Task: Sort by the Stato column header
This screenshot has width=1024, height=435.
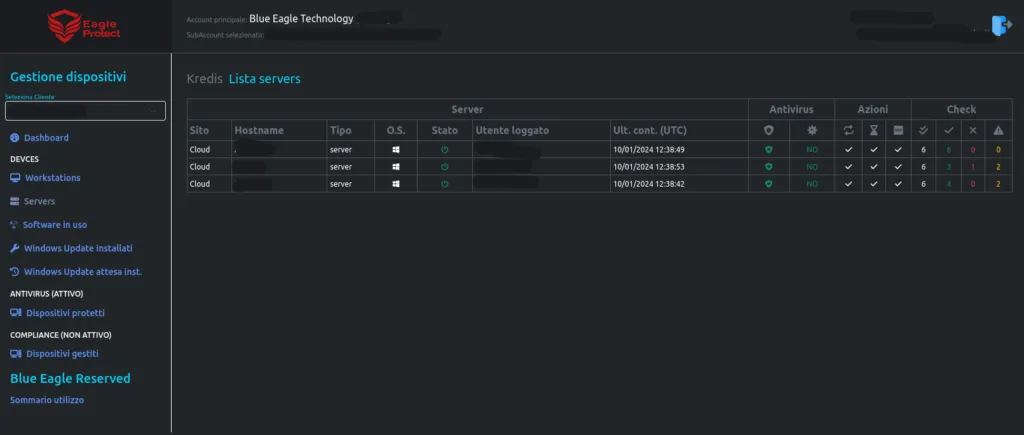Action: 445,131
